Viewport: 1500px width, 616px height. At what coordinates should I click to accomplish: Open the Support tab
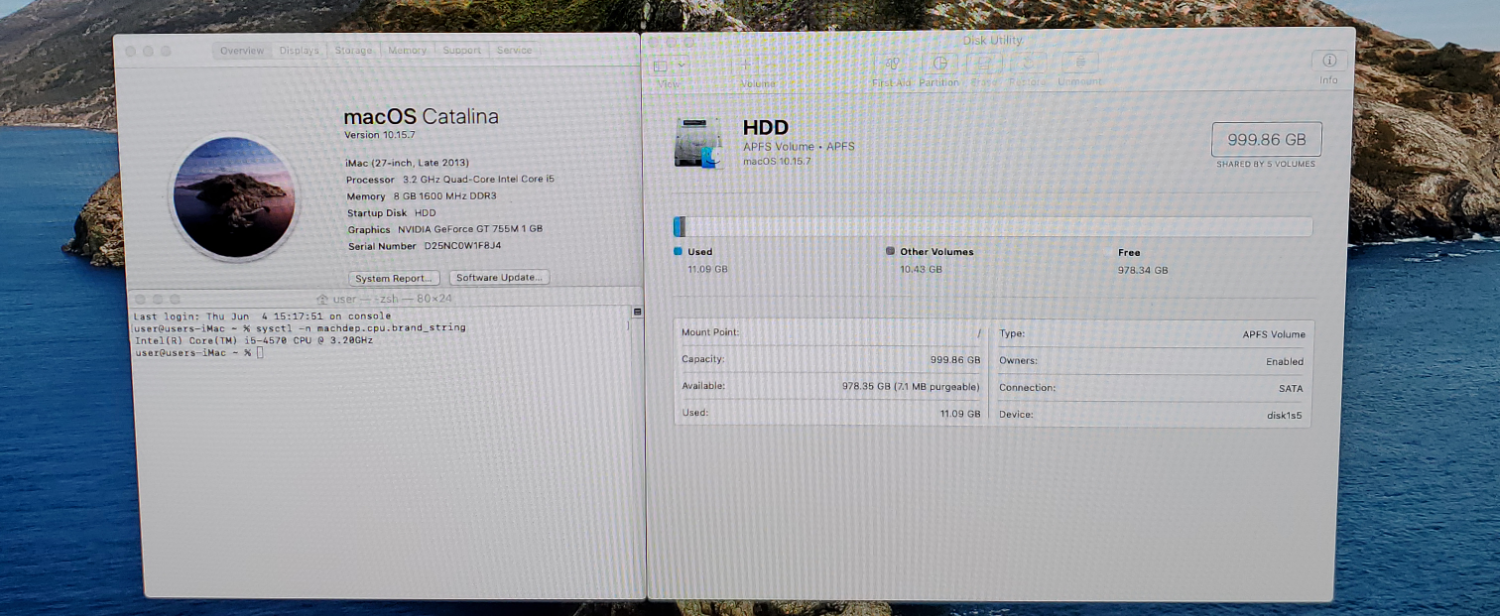[461, 51]
